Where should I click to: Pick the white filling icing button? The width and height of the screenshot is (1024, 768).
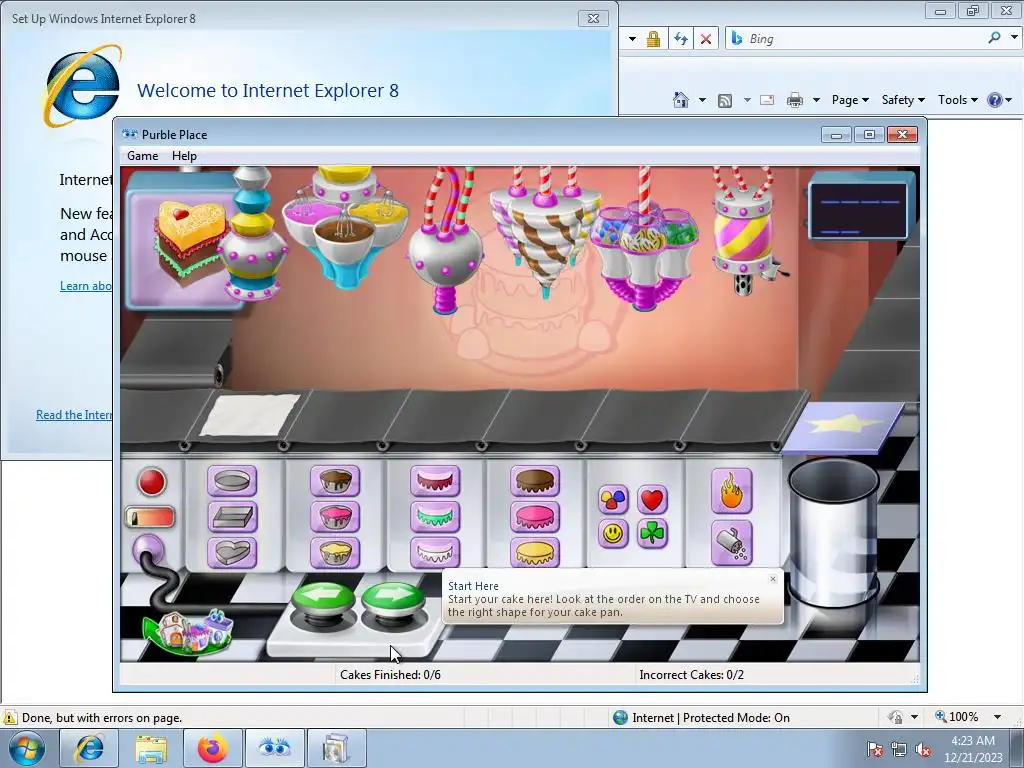coord(435,552)
